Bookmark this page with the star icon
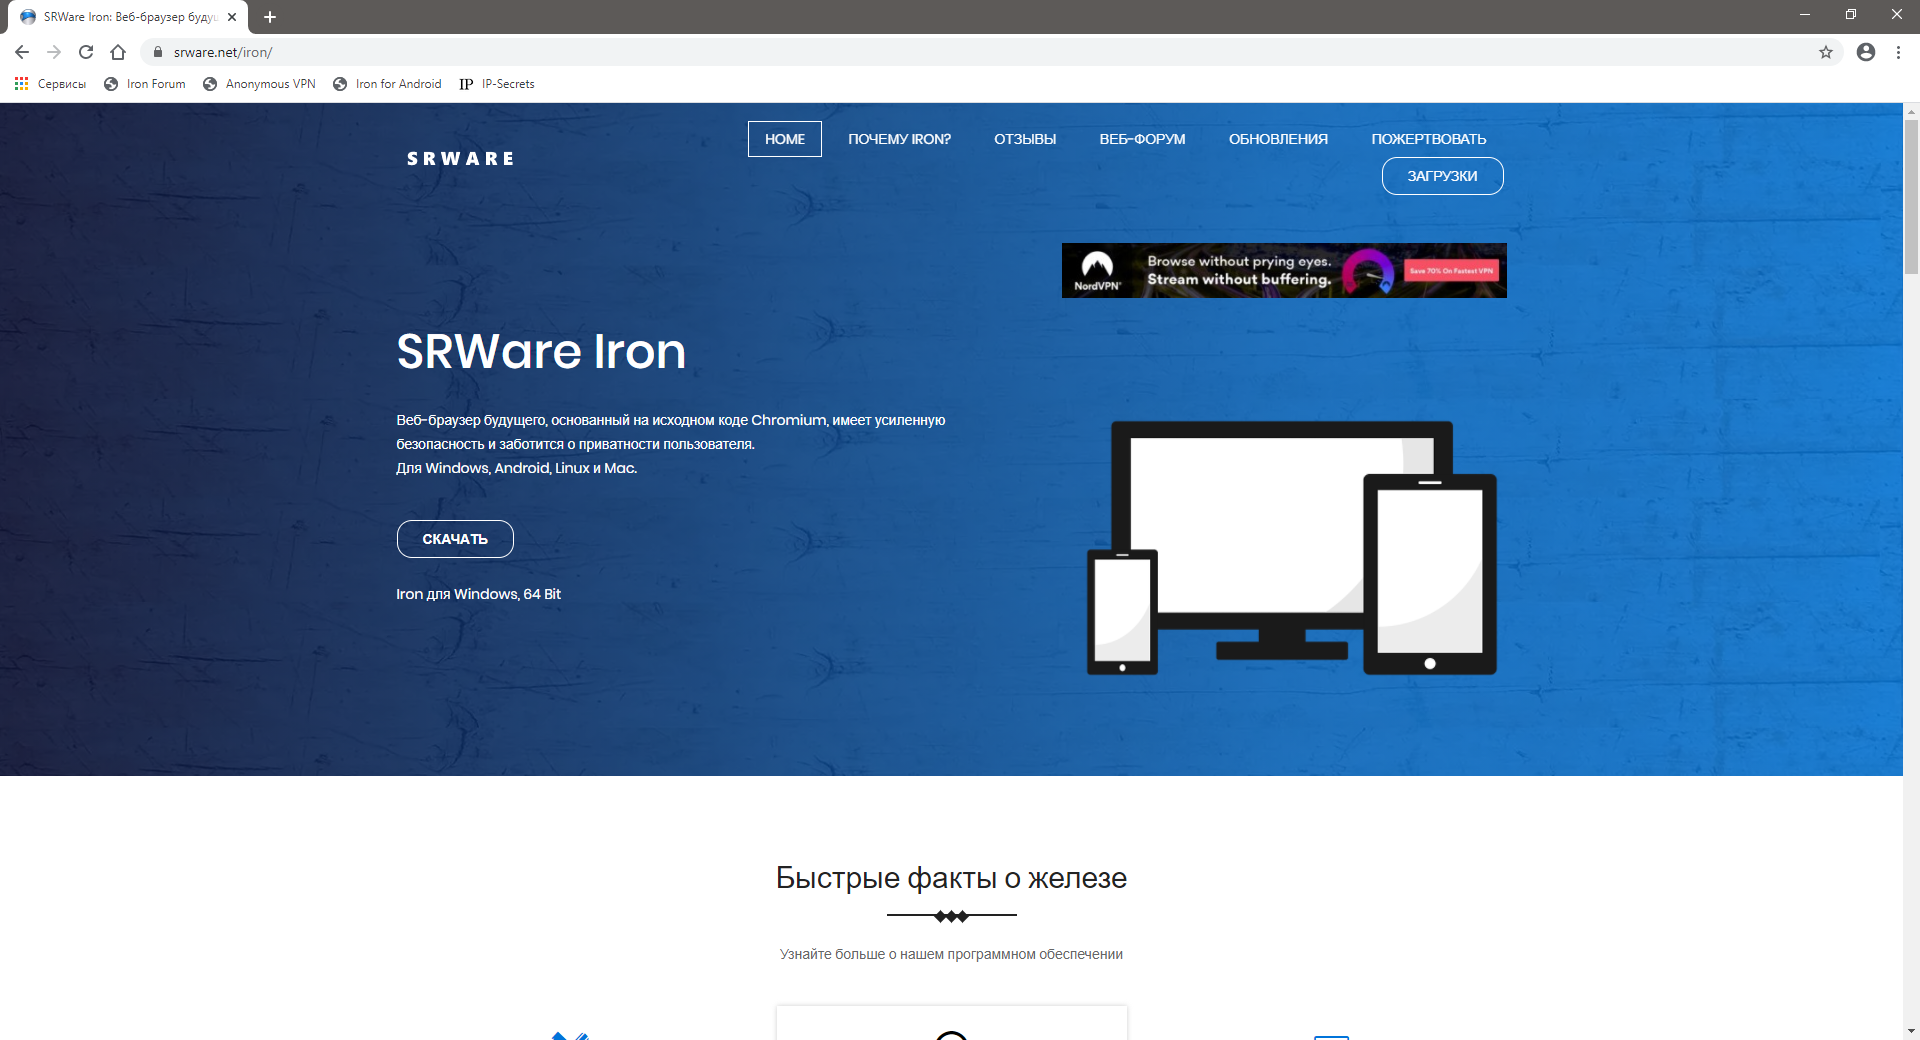The height and width of the screenshot is (1040, 1920). 1825,52
